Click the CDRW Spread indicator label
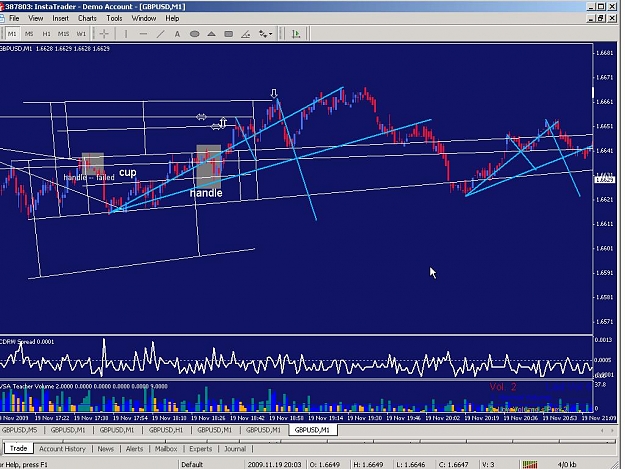The image size is (625, 469). (27, 342)
